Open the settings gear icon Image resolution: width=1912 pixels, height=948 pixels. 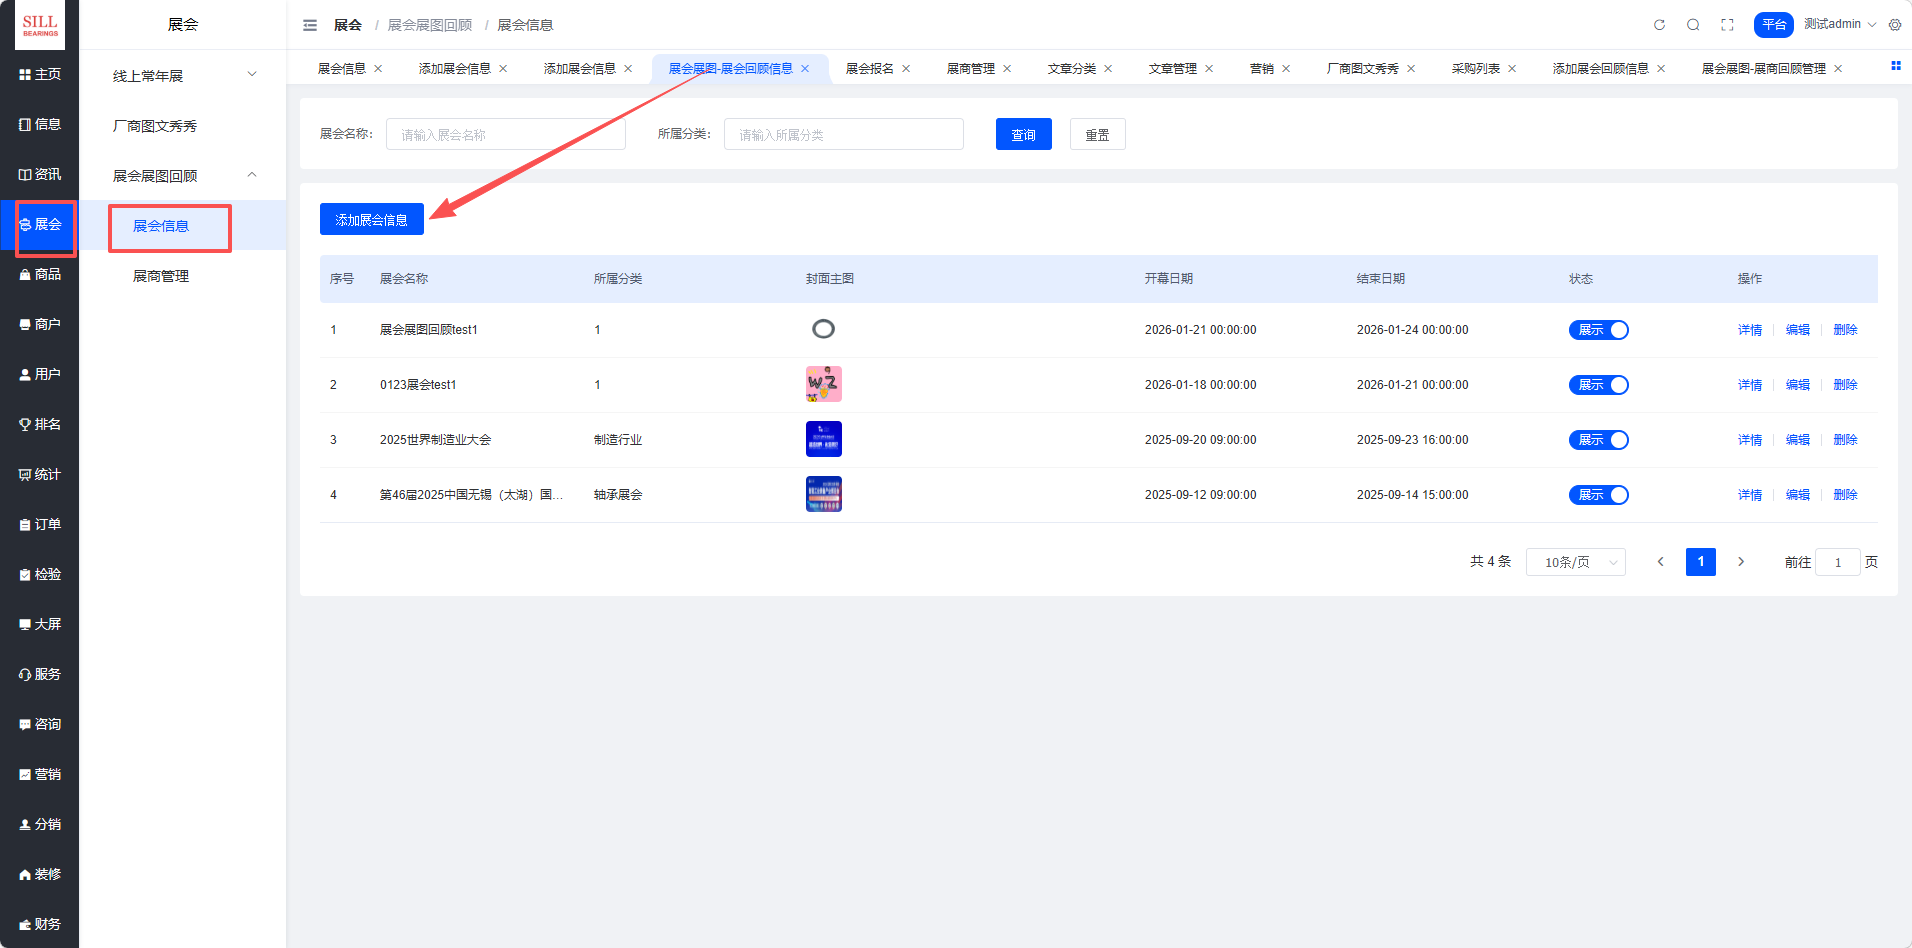[1895, 25]
